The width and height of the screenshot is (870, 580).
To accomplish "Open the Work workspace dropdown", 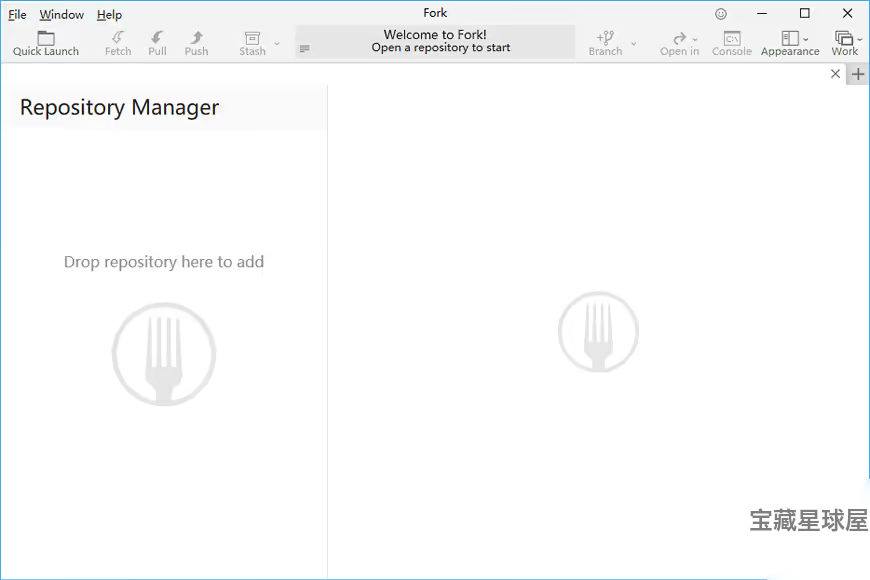I will coord(847,43).
